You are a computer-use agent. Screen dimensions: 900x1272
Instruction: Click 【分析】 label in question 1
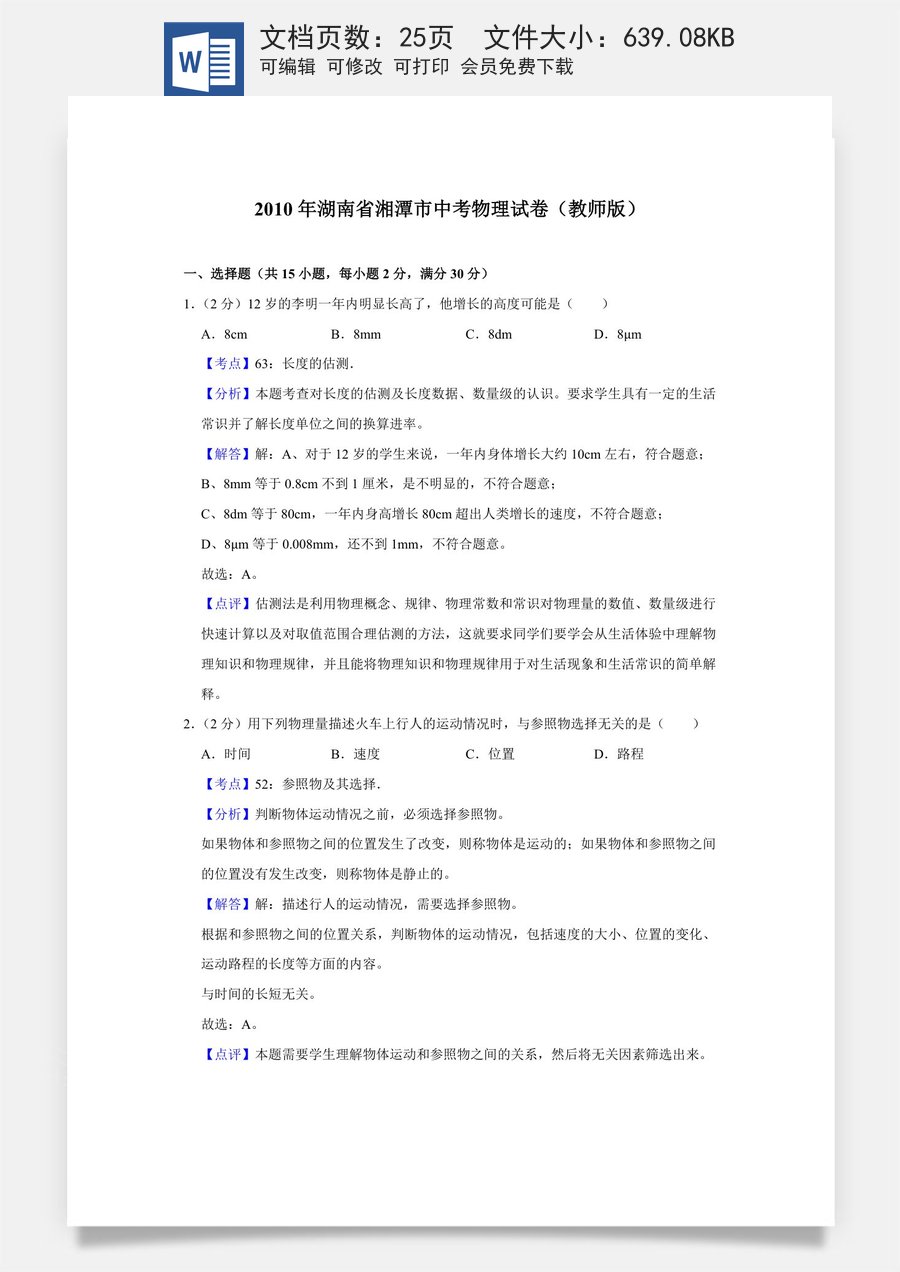point(229,394)
